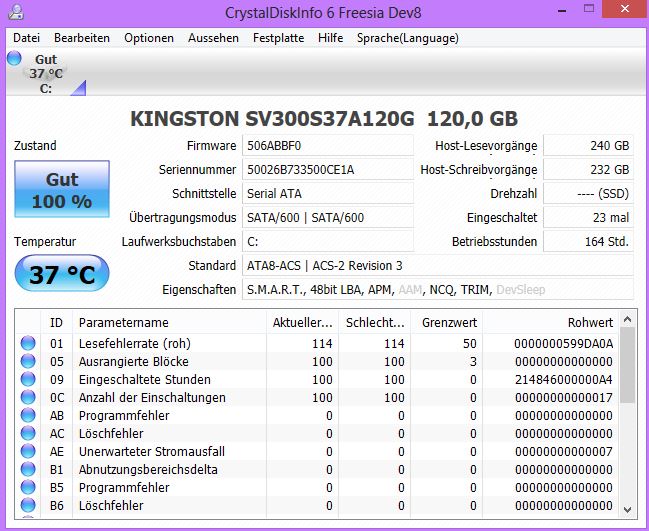This screenshot has width=649, height=531.
Task: Click Host-Lesevorgänge value 240 GB
Action: point(588,146)
